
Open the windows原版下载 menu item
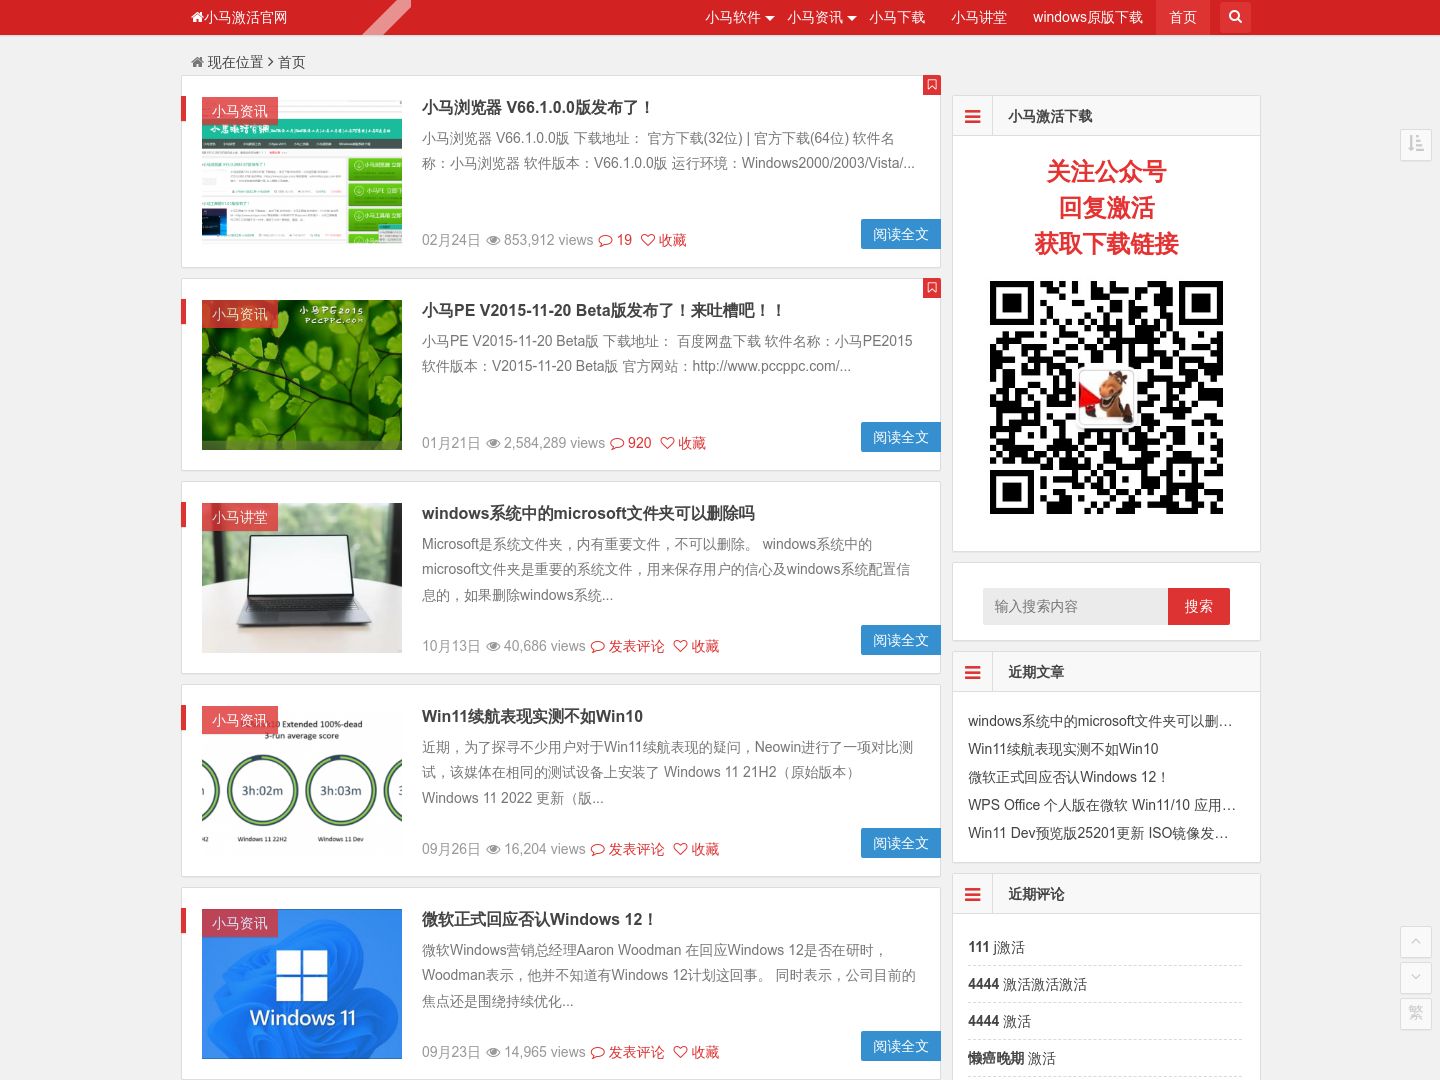coord(1088,17)
